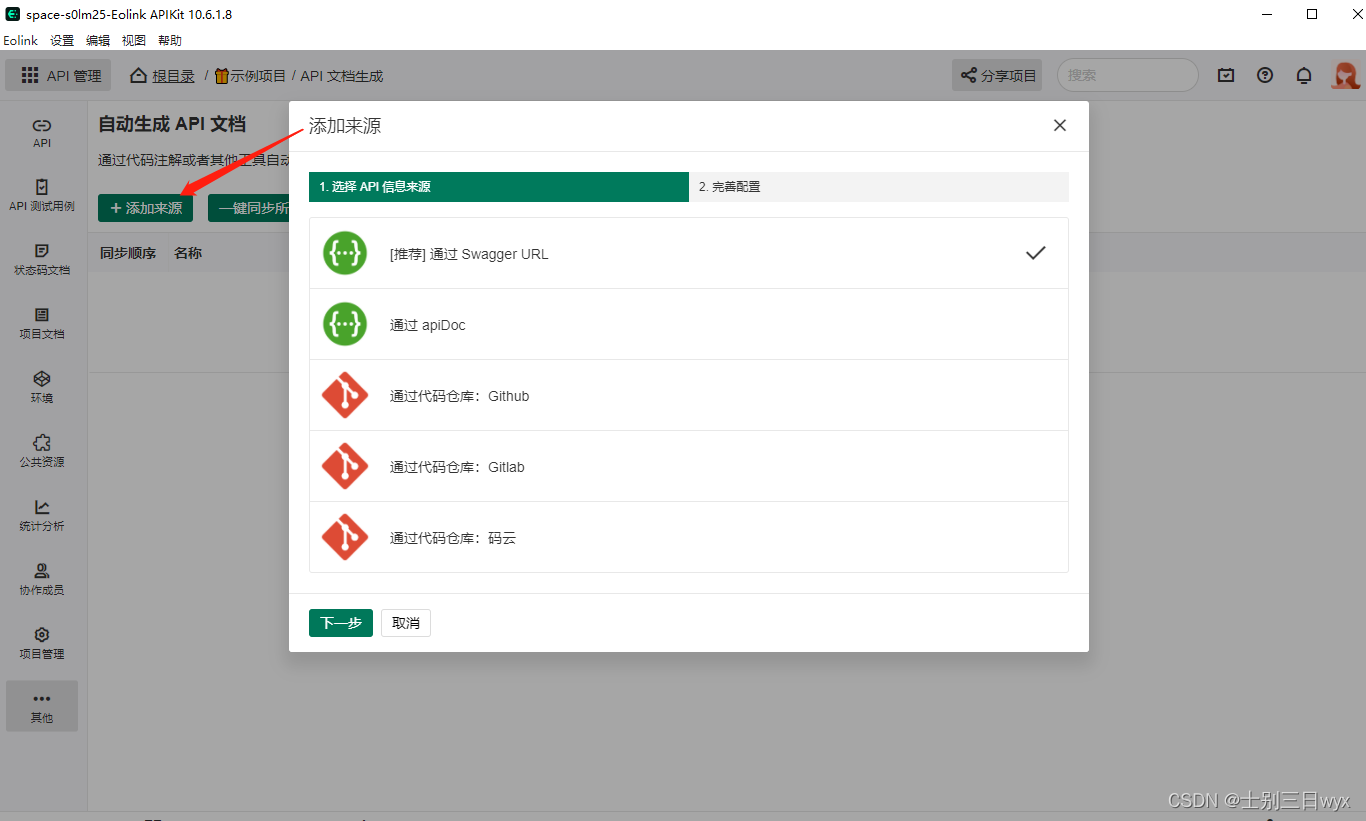Click the 取消 button

pyautogui.click(x=406, y=623)
